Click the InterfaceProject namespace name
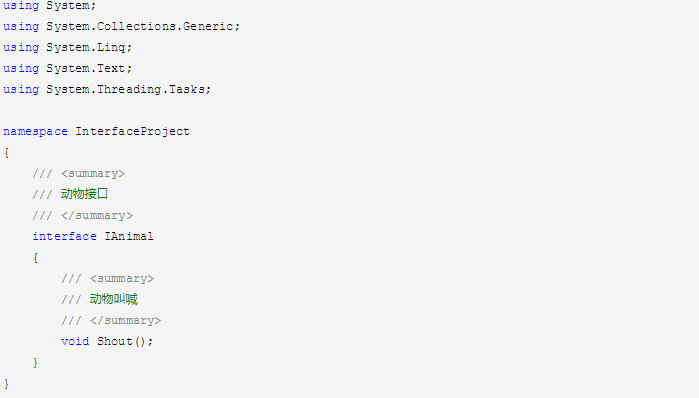This screenshot has height=398, width=699. 132,131
